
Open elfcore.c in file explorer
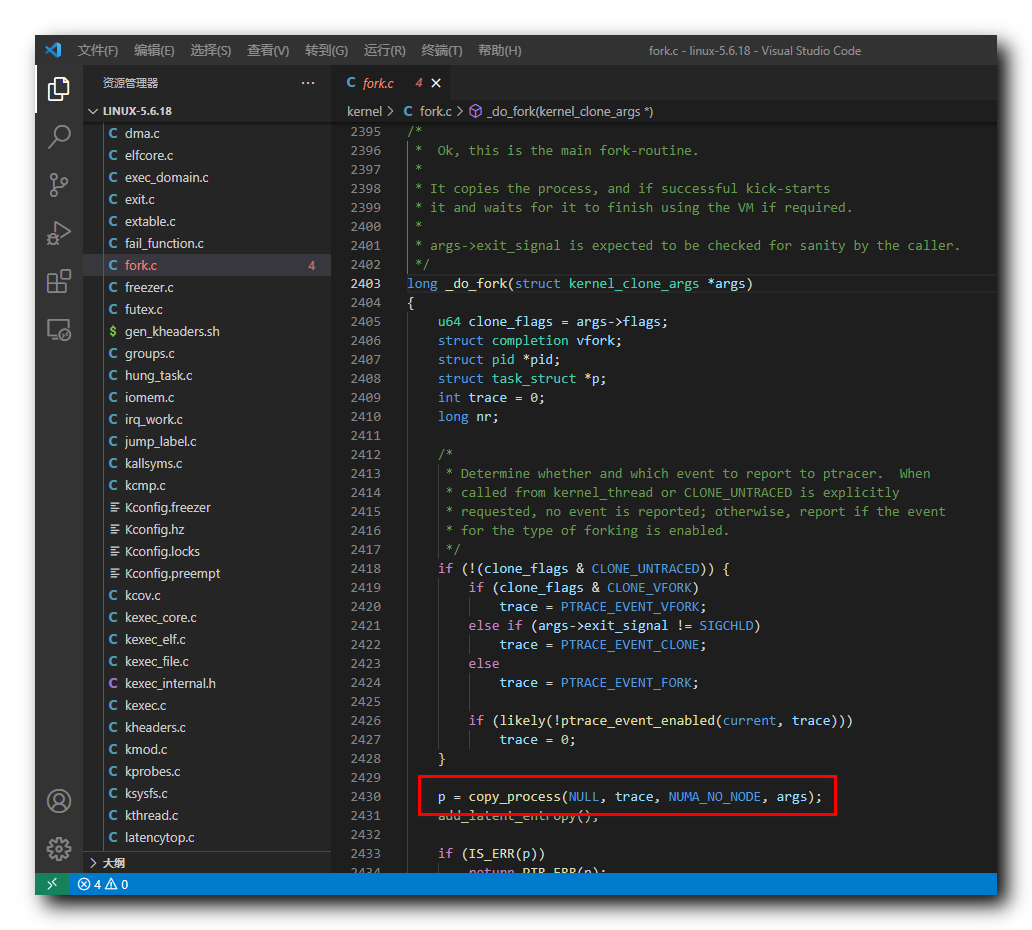point(207,155)
